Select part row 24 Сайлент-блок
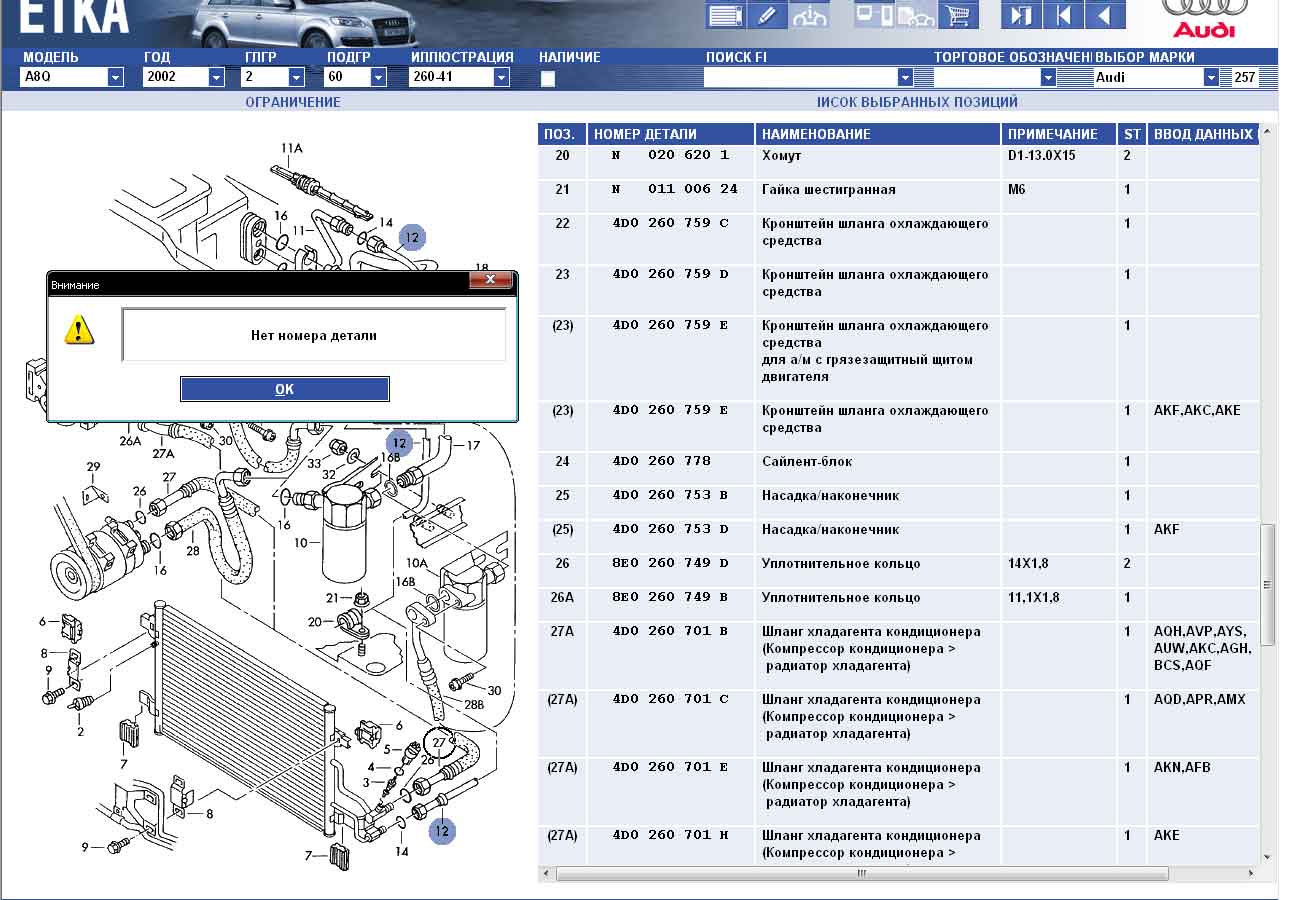The width and height of the screenshot is (1300, 900). 807,462
